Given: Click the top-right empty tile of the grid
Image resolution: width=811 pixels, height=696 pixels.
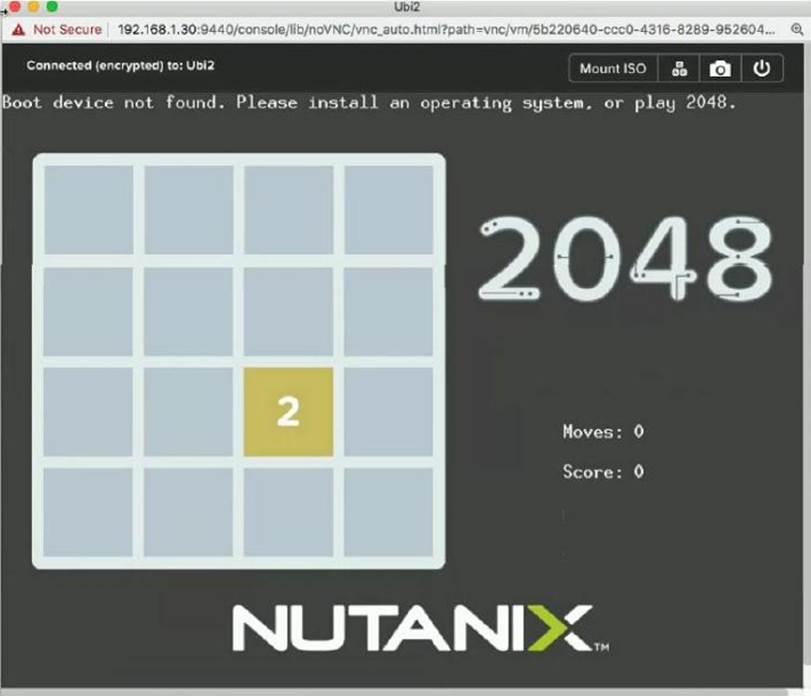Looking at the screenshot, I should (389, 210).
